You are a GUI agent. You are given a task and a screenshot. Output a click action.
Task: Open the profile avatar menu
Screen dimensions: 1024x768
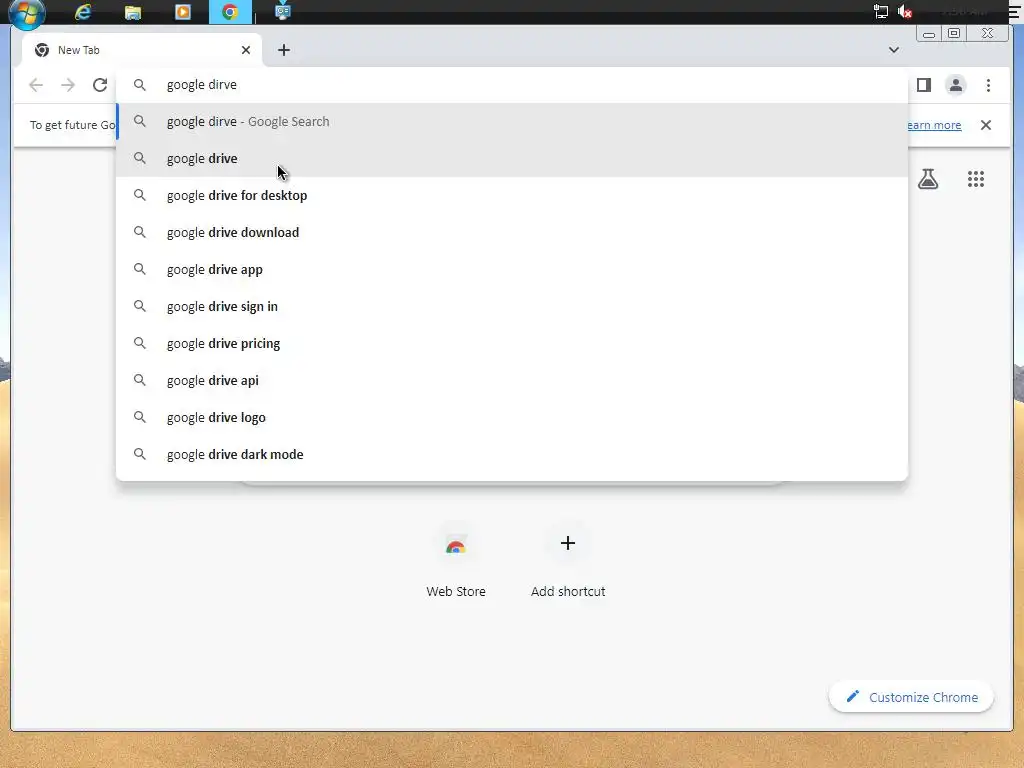pyautogui.click(x=955, y=85)
